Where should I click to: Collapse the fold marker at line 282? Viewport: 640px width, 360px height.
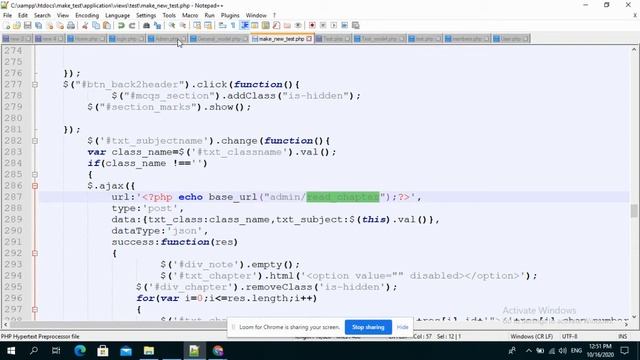point(35,141)
